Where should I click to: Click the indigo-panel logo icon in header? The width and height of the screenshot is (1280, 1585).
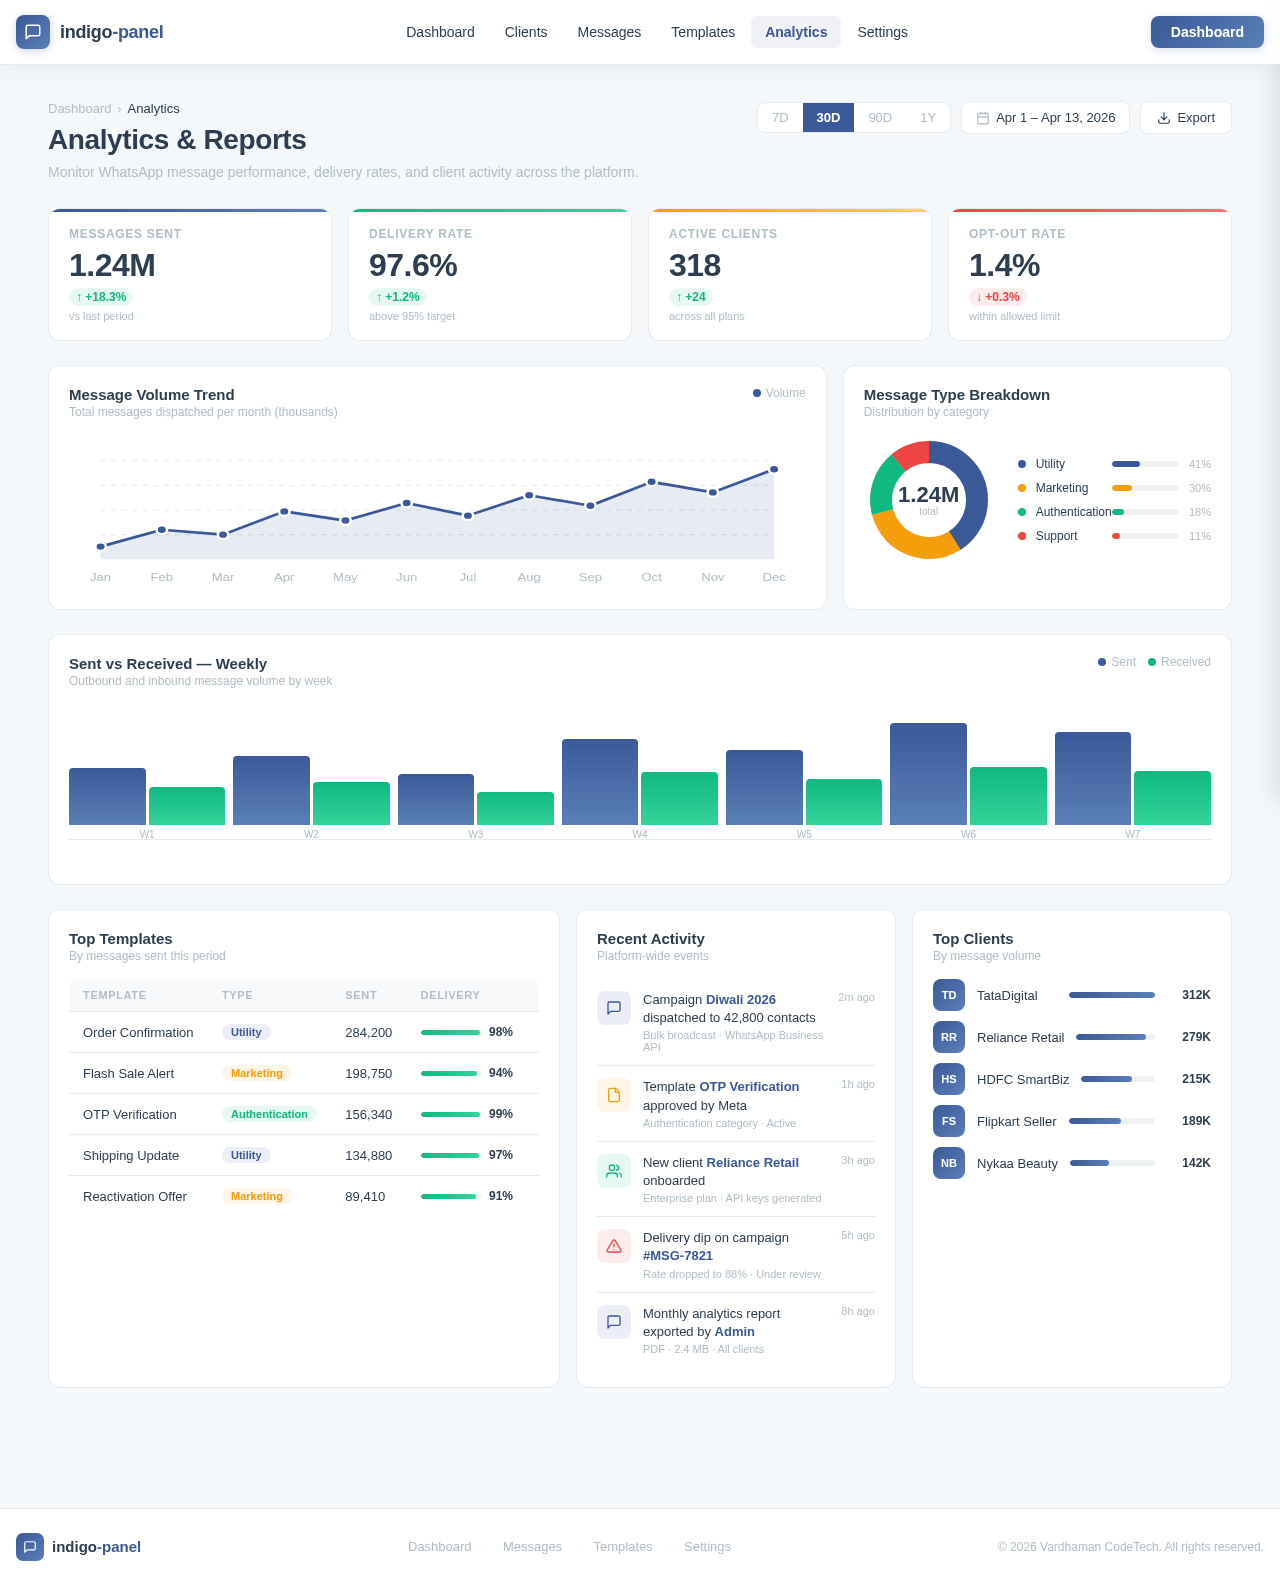tap(33, 32)
